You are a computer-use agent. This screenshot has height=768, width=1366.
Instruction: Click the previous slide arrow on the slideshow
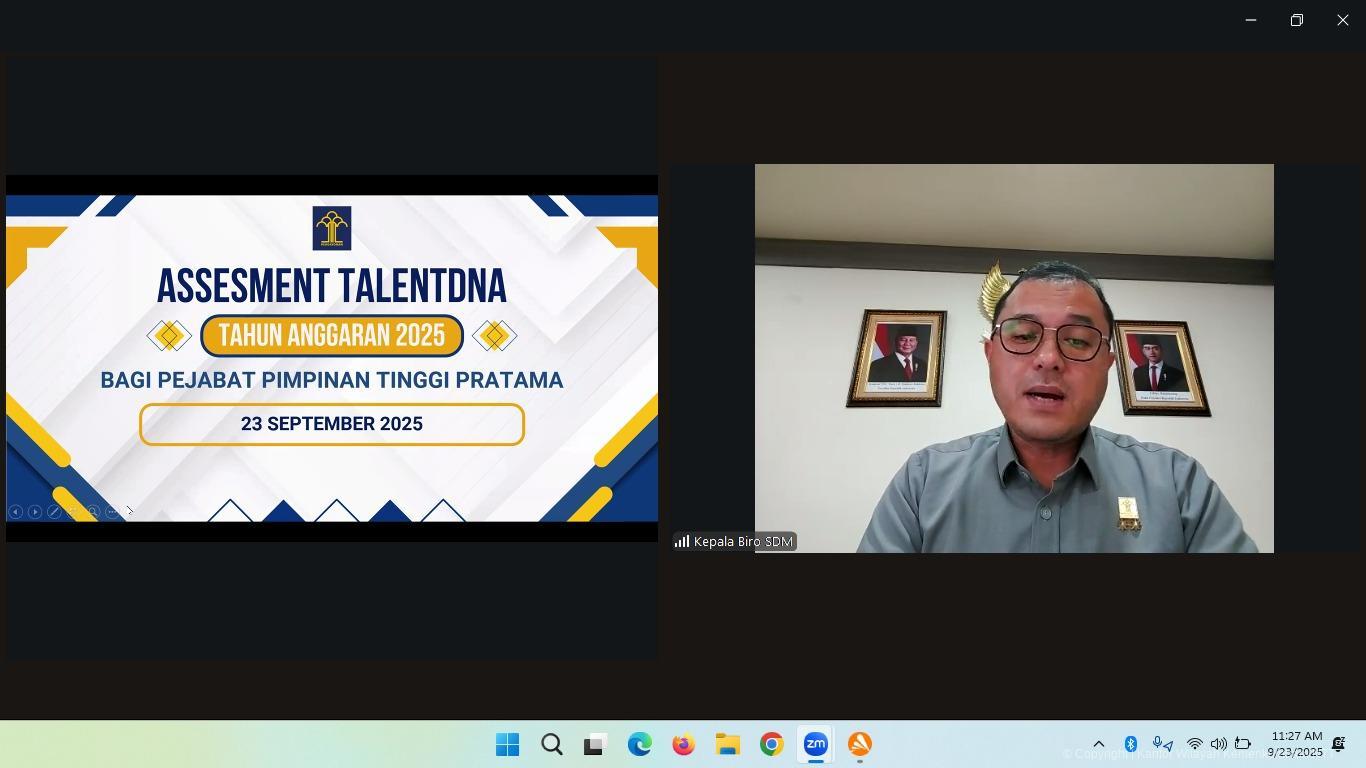(x=15, y=512)
